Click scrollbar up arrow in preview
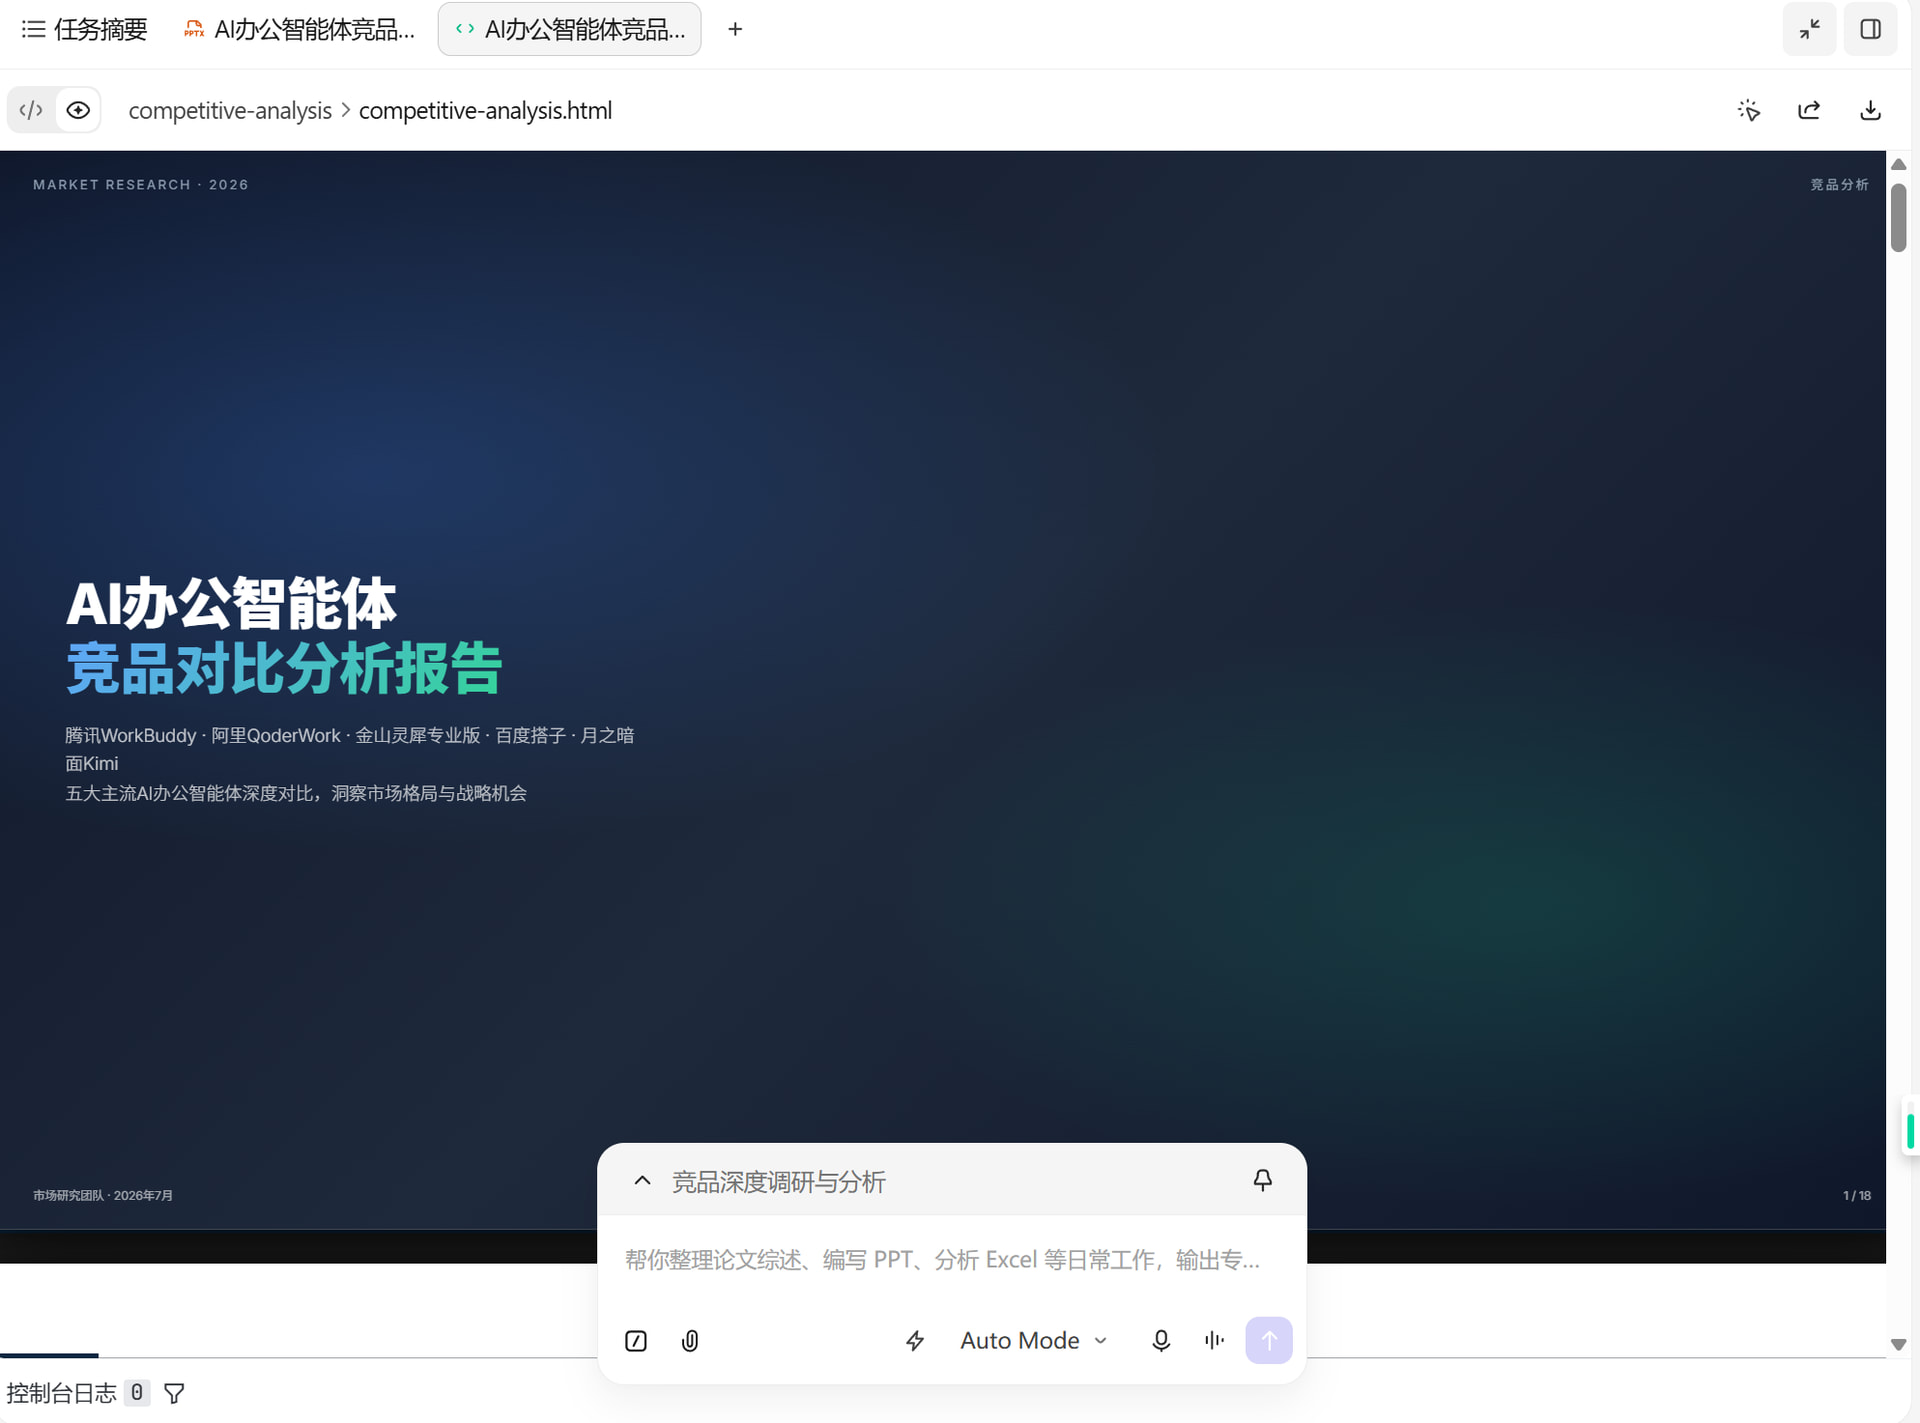 click(1898, 164)
